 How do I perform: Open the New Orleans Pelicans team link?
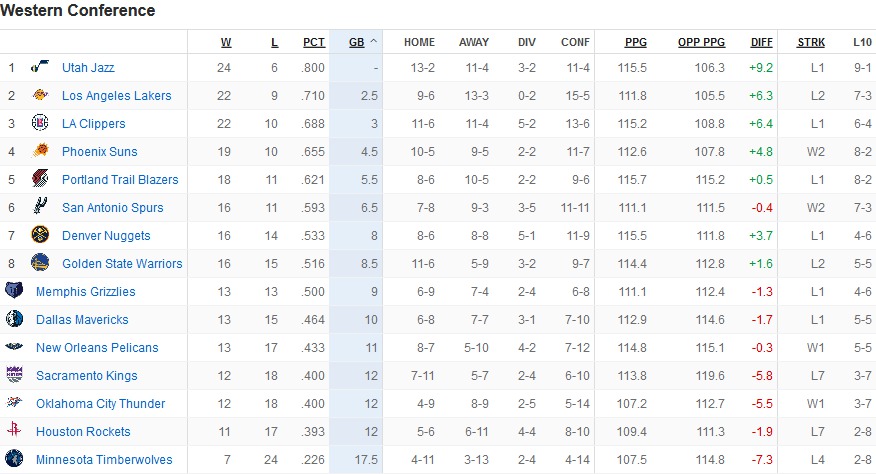[97, 348]
